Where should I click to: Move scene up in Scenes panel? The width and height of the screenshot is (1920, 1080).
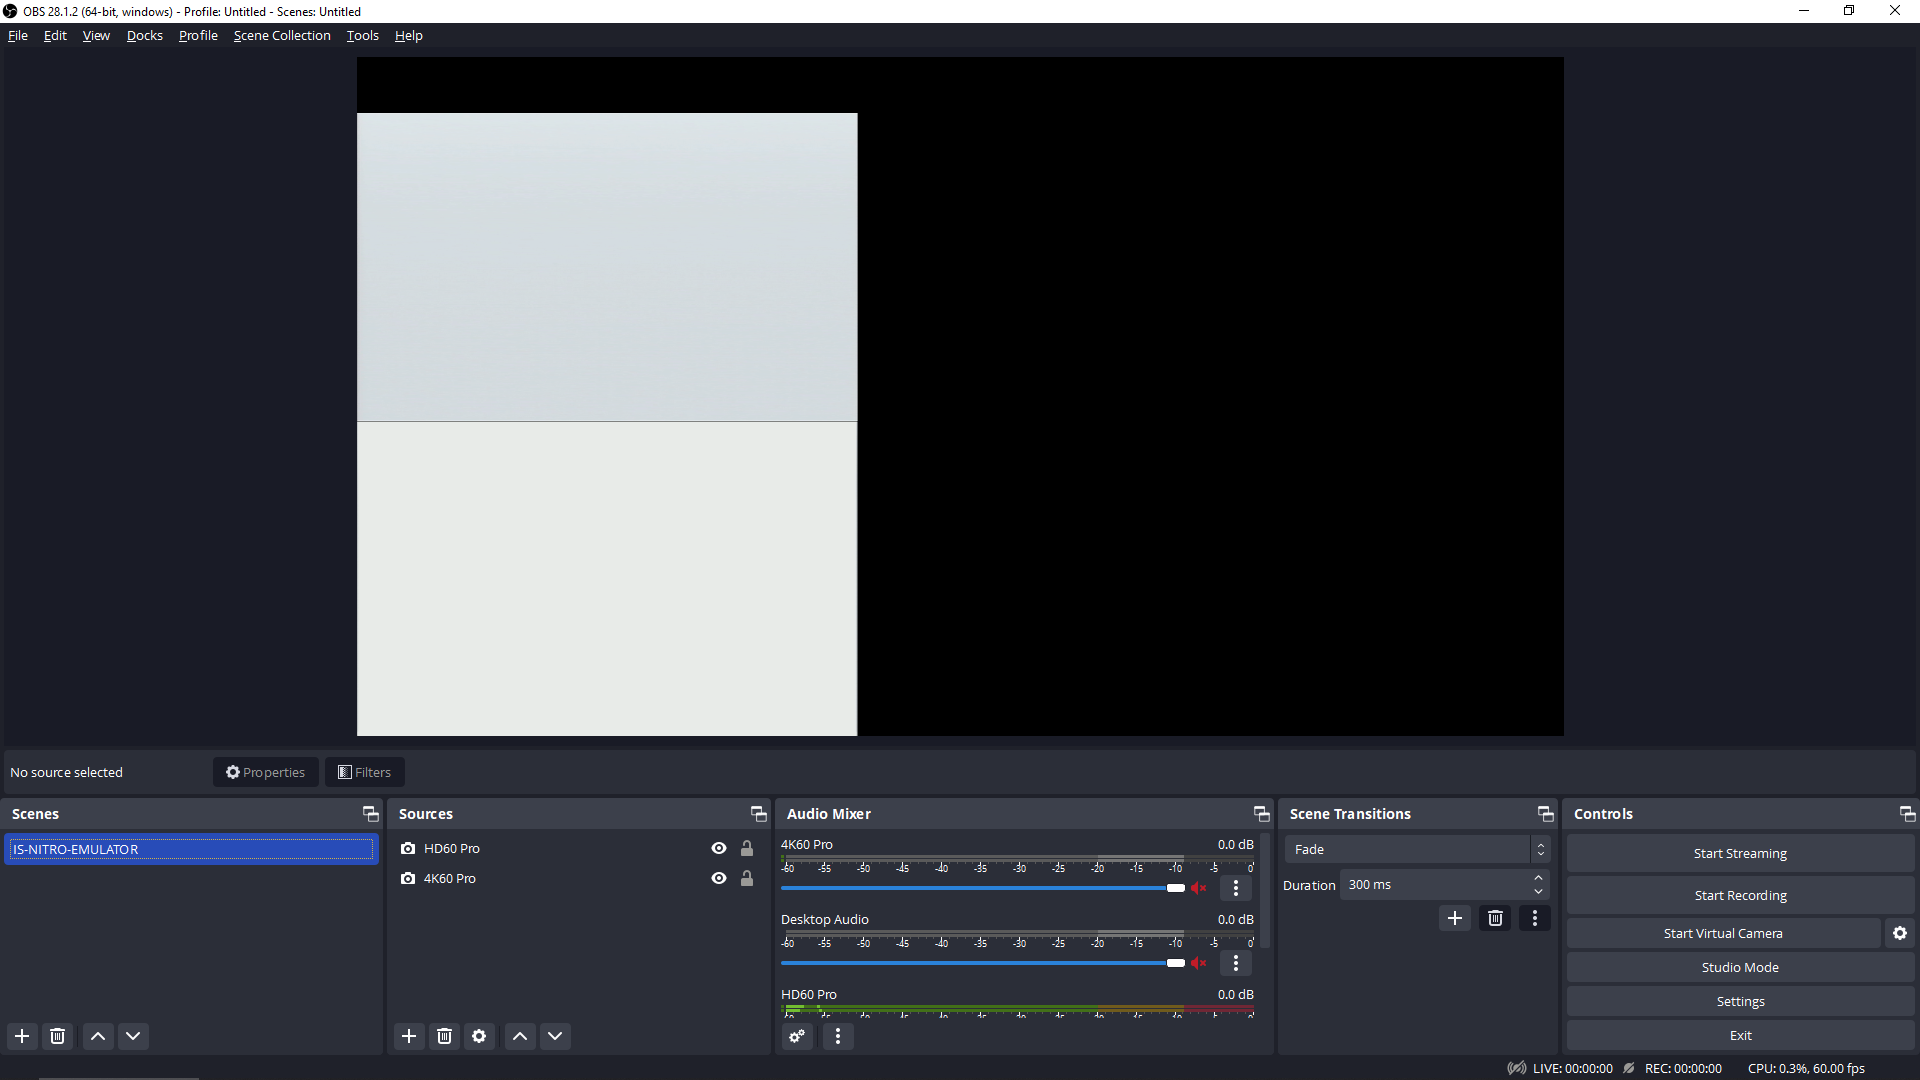pos(98,1036)
